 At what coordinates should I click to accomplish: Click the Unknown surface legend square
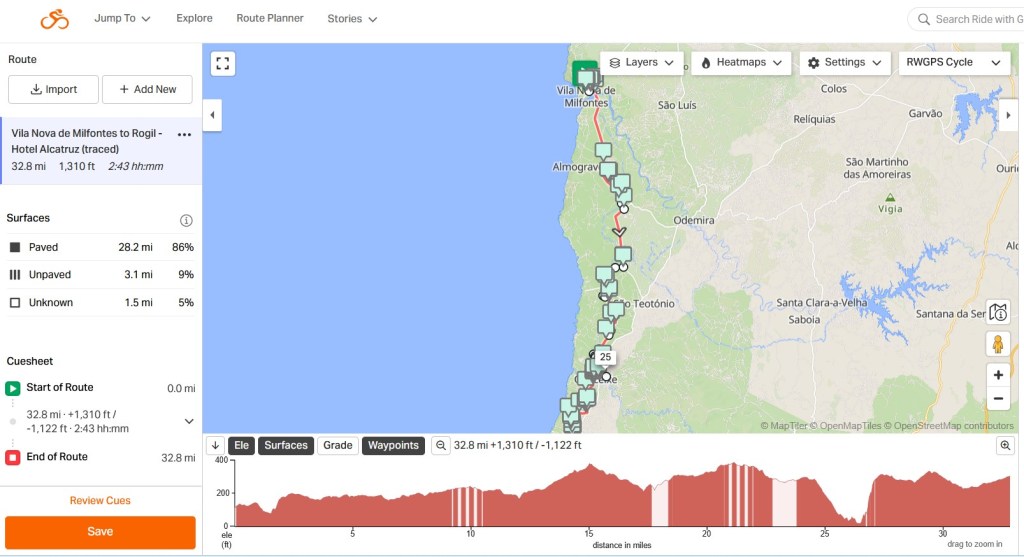point(15,302)
